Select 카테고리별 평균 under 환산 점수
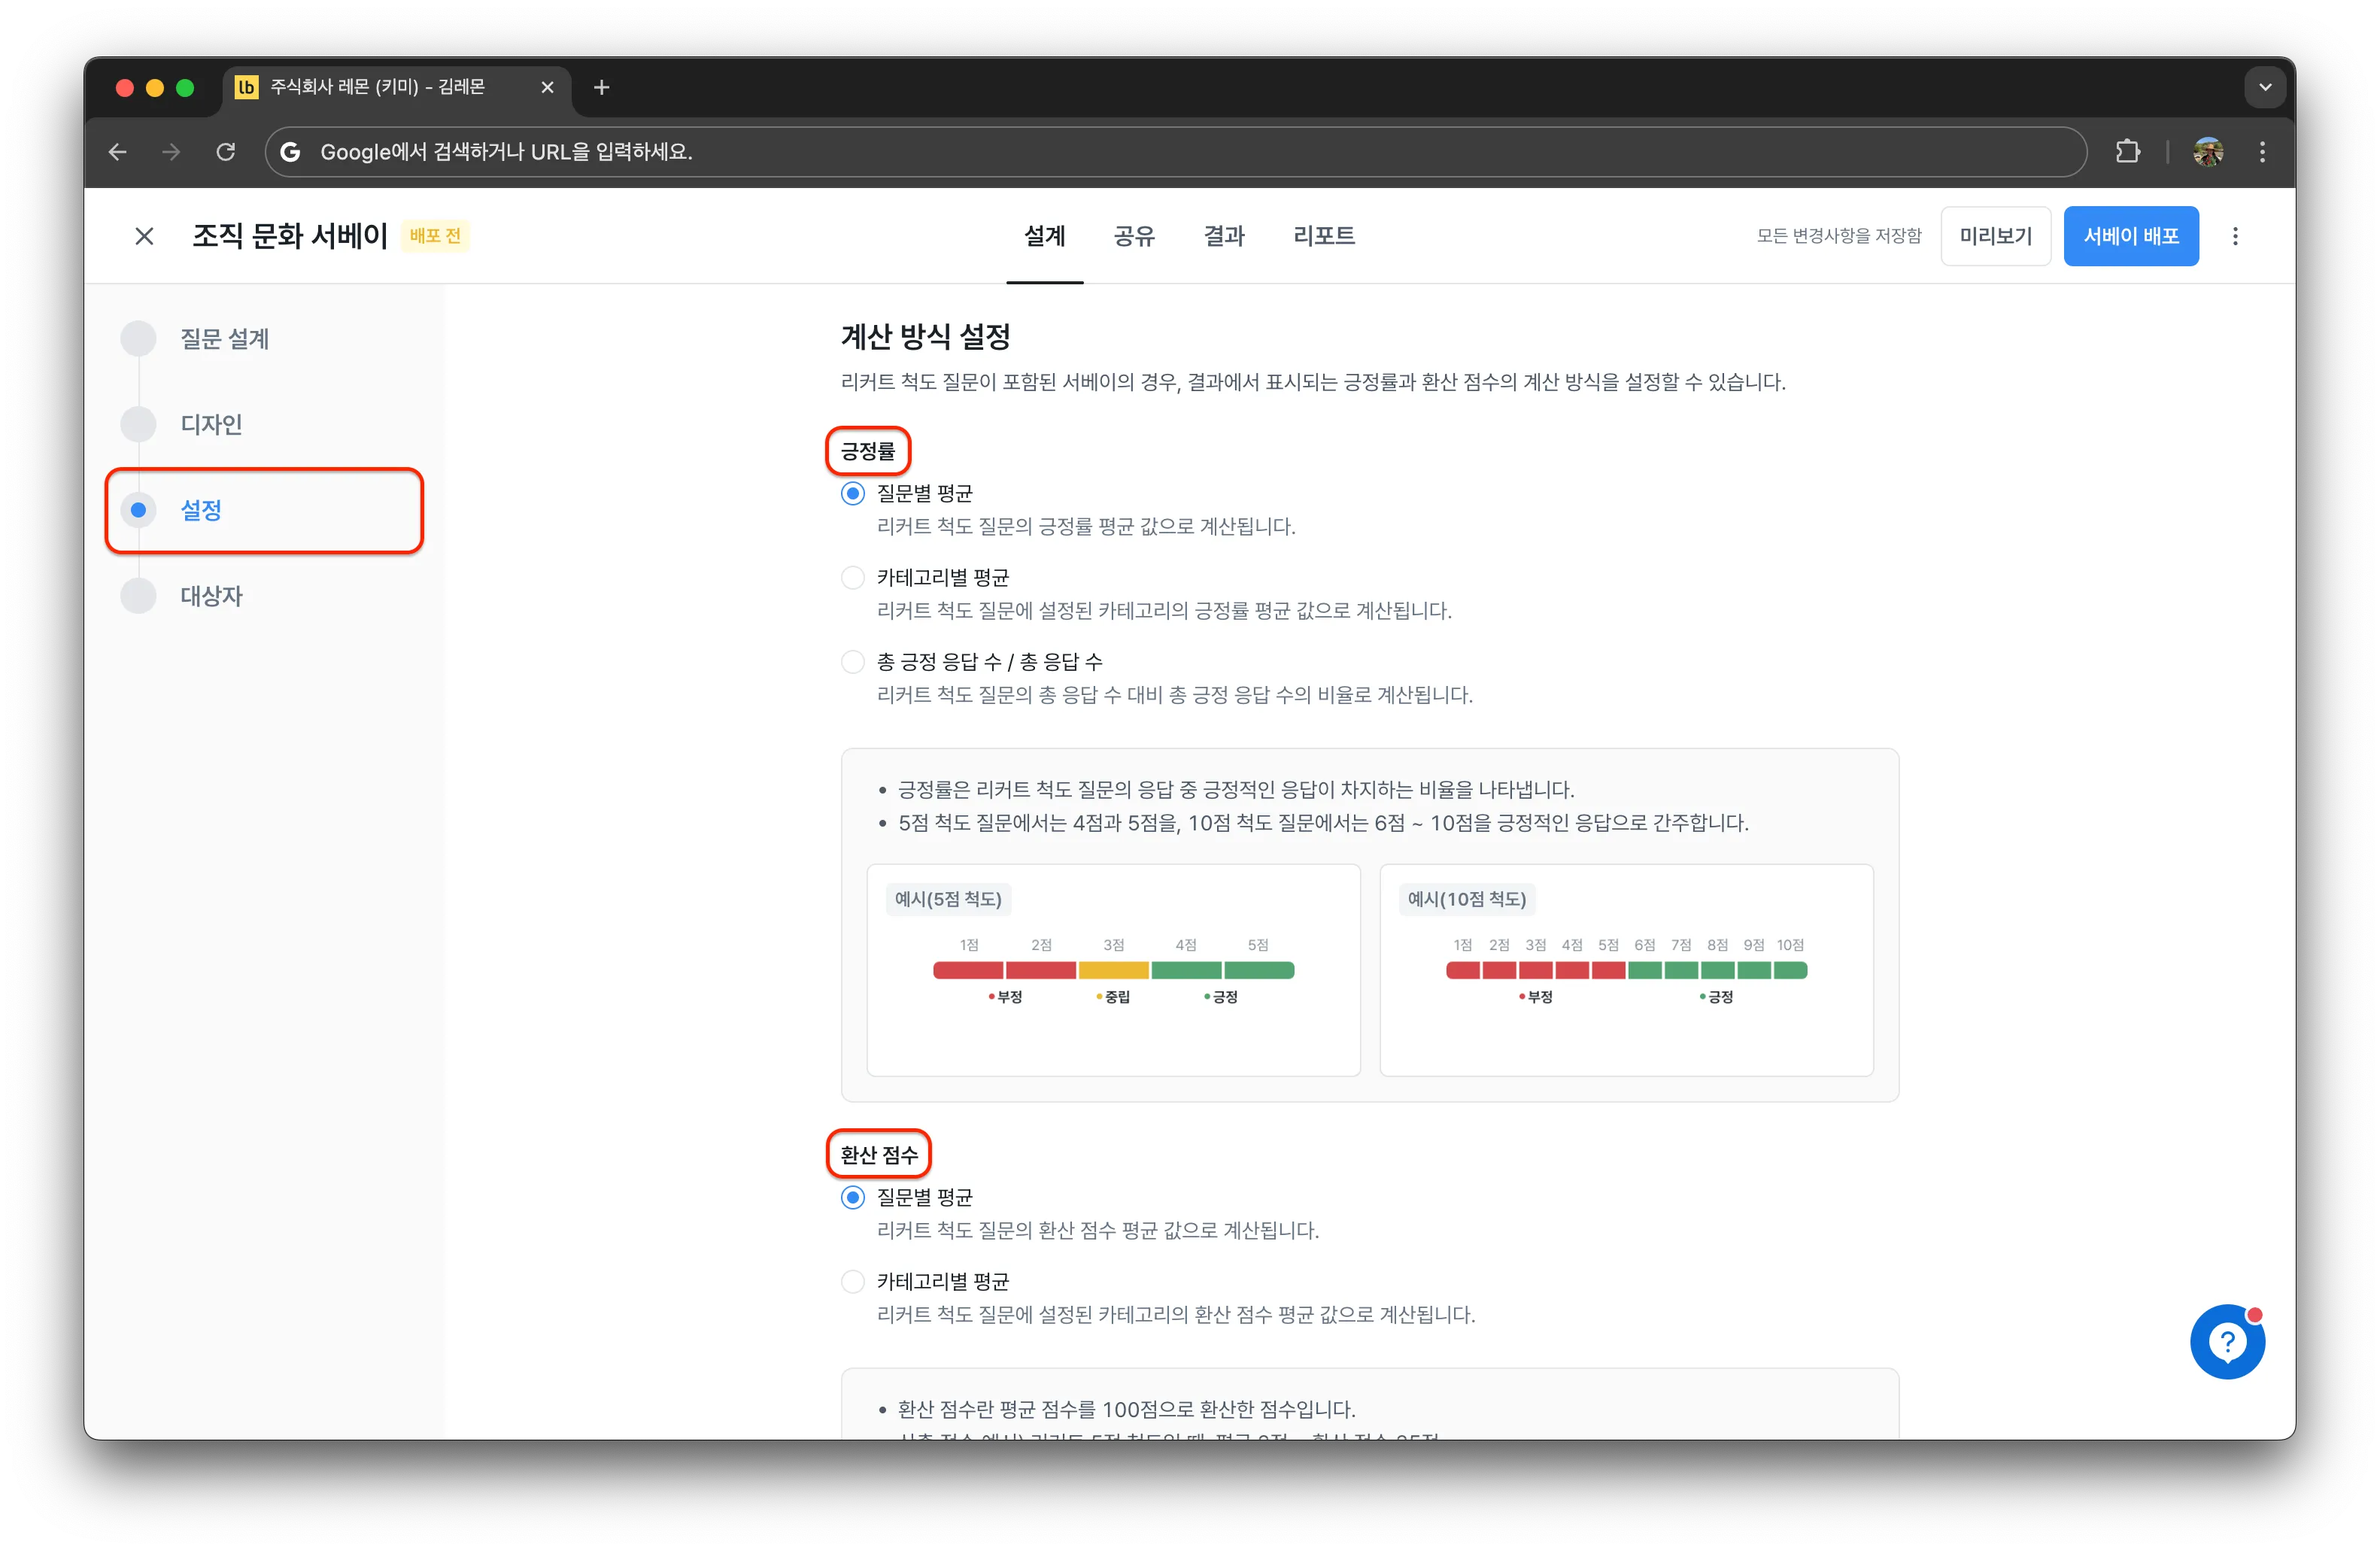The image size is (2380, 1551). tap(852, 1281)
